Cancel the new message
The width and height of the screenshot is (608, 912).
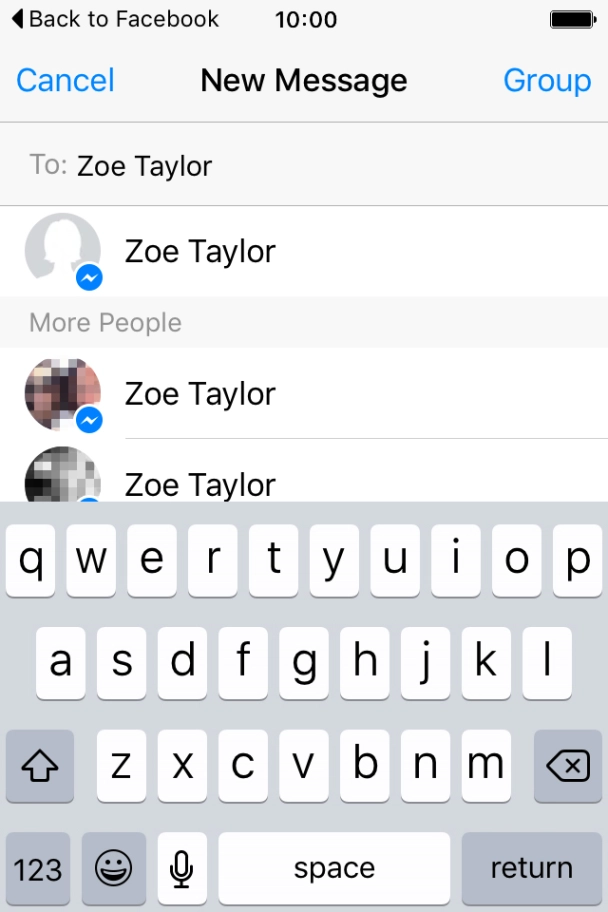(x=65, y=81)
